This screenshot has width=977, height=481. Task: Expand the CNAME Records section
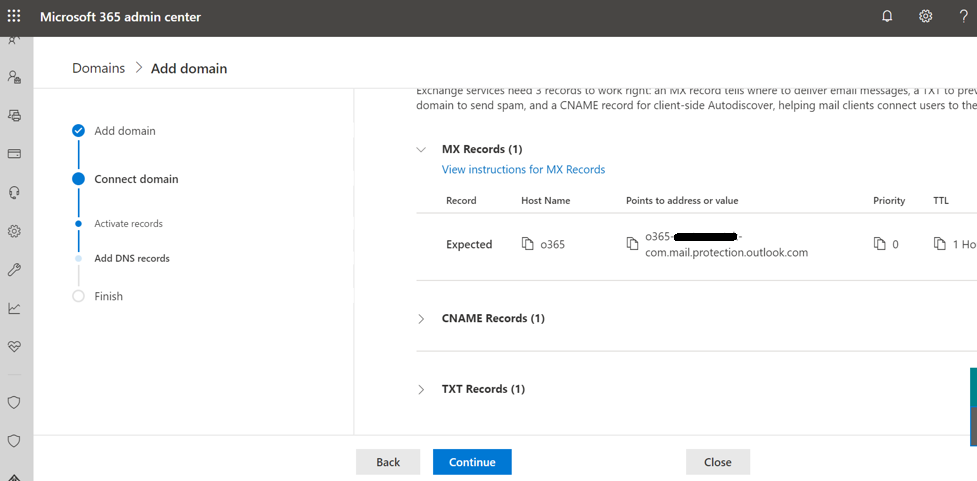click(x=421, y=319)
